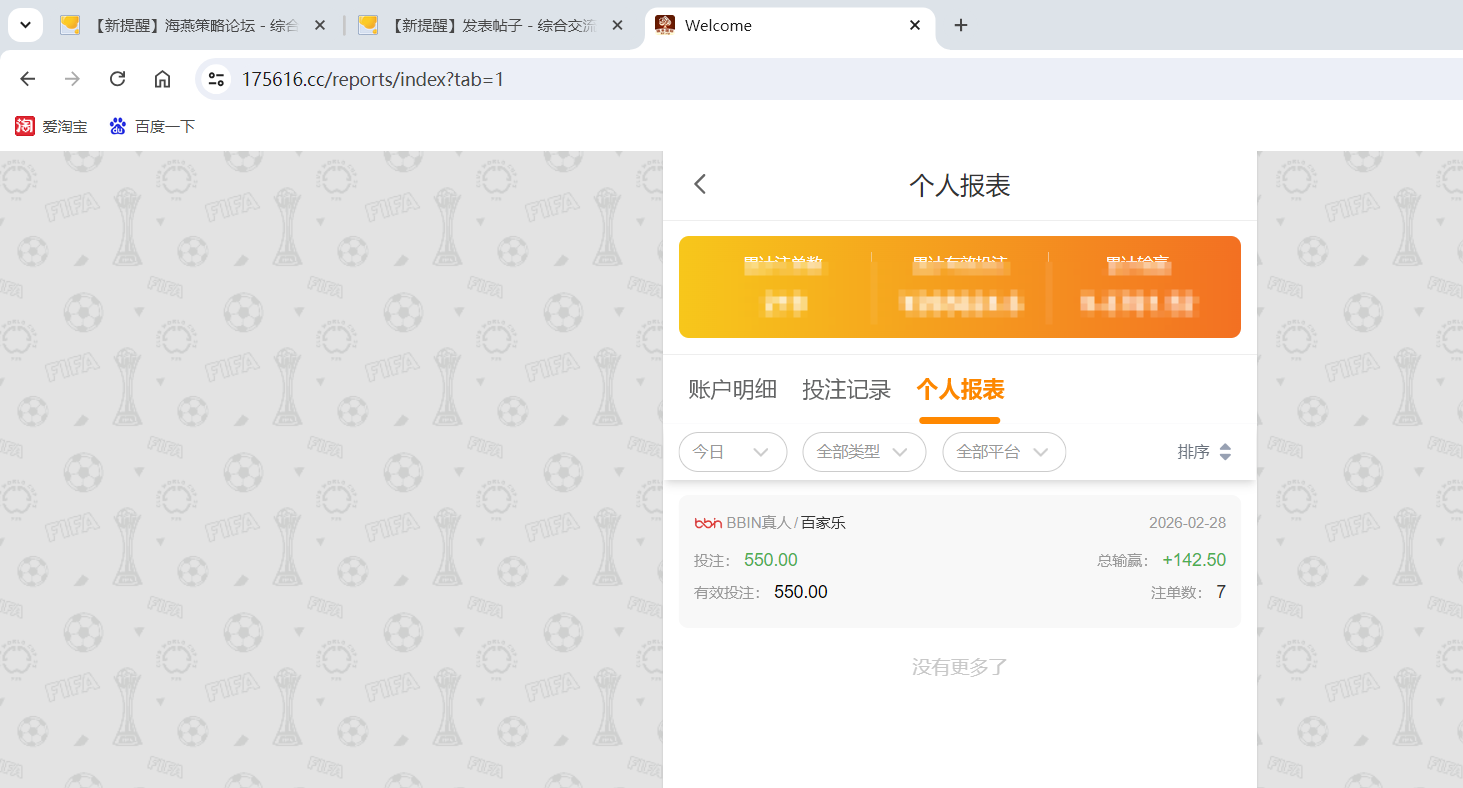Screen dimensions: 1463x788
Task: Click the 百度一下 bookmark icon
Action: [117, 126]
